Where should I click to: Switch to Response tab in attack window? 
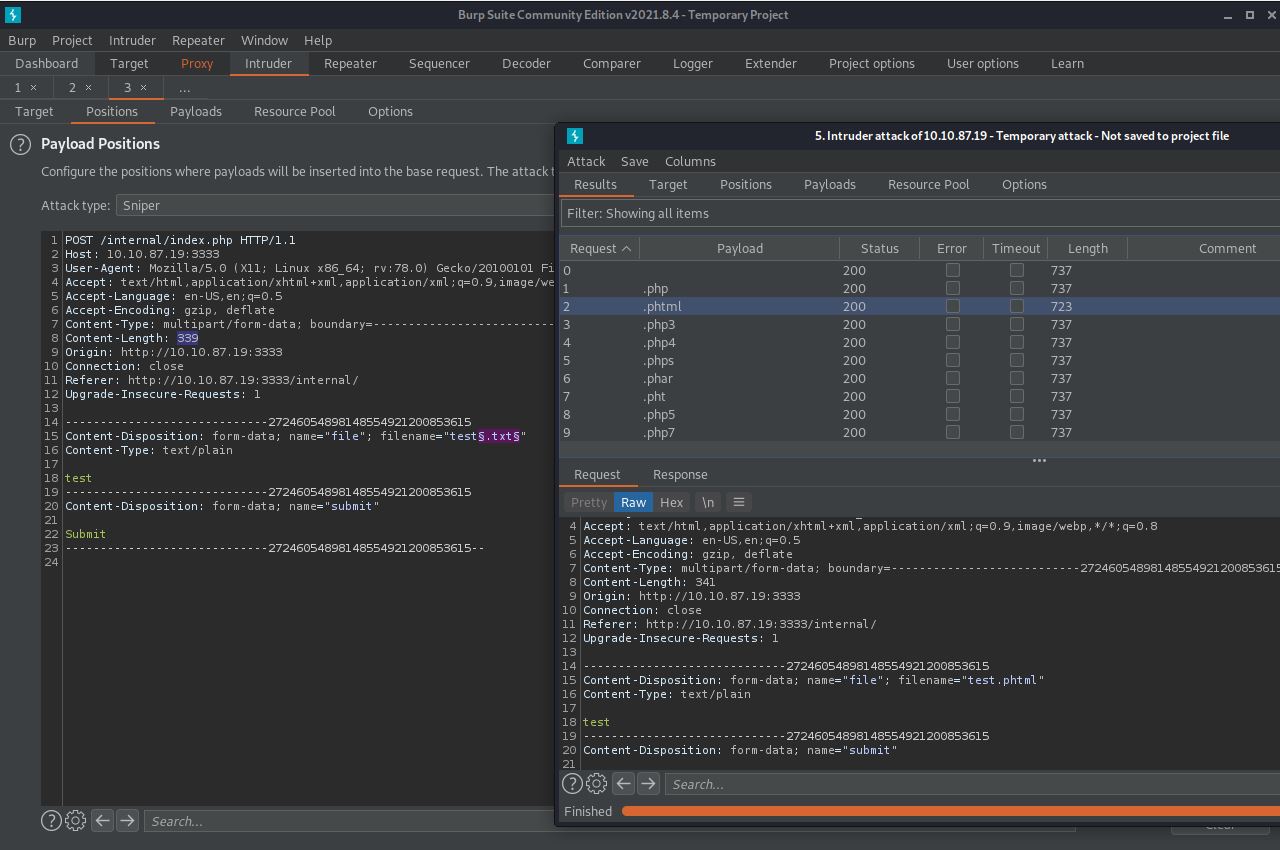[x=680, y=474]
